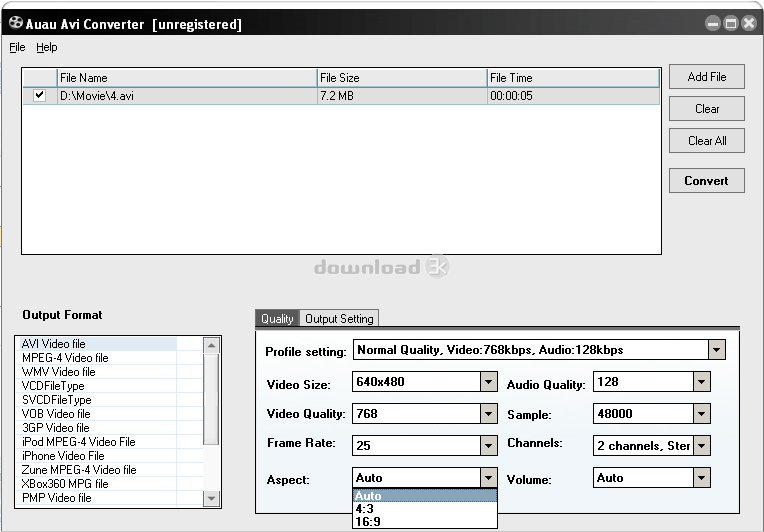Collapse the Aspect dropdown arrow
The width and height of the screenshot is (764, 532).
(488, 478)
